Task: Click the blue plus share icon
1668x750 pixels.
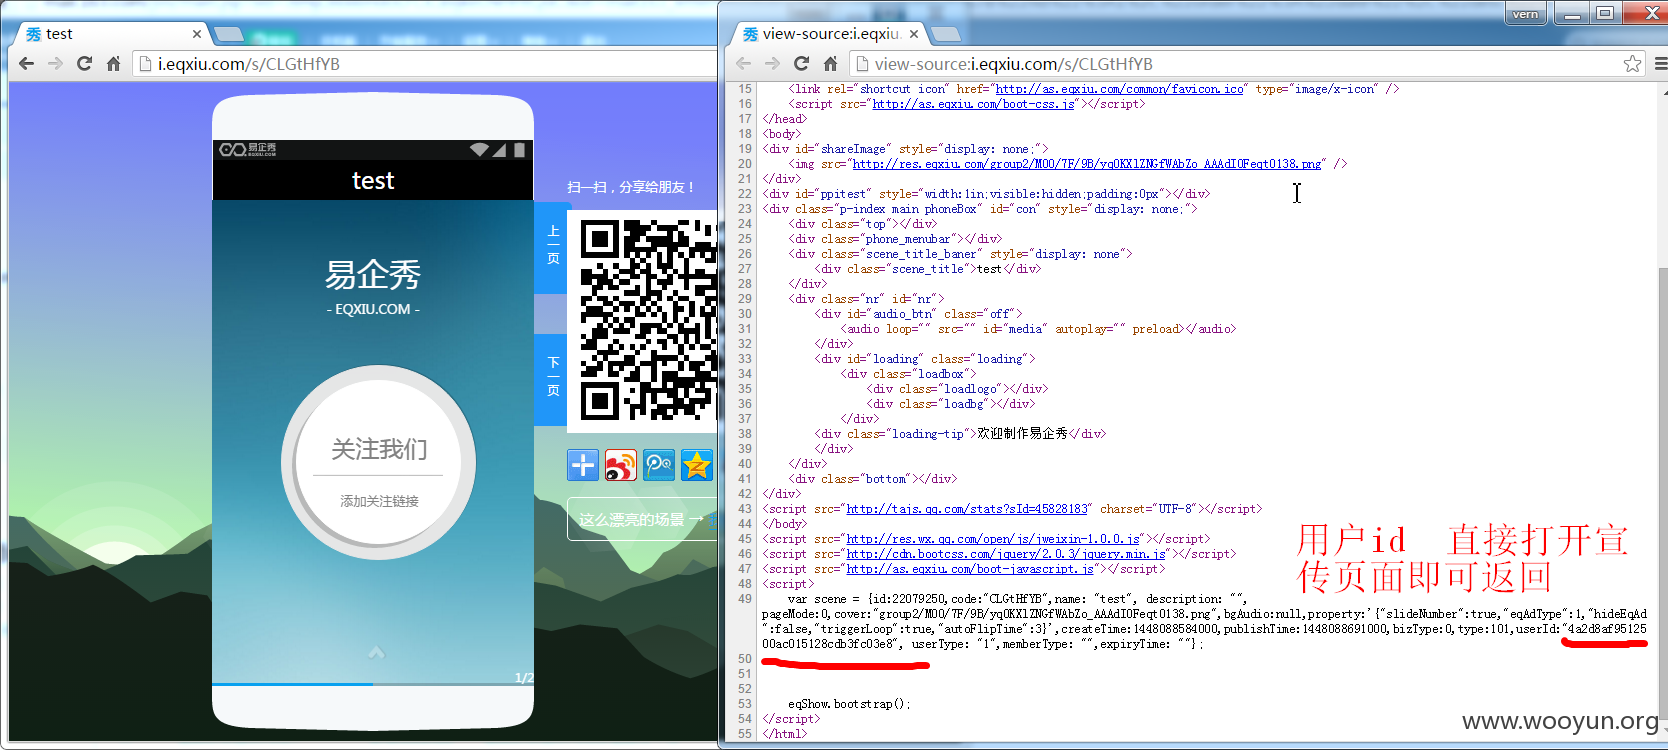Action: click(x=583, y=465)
